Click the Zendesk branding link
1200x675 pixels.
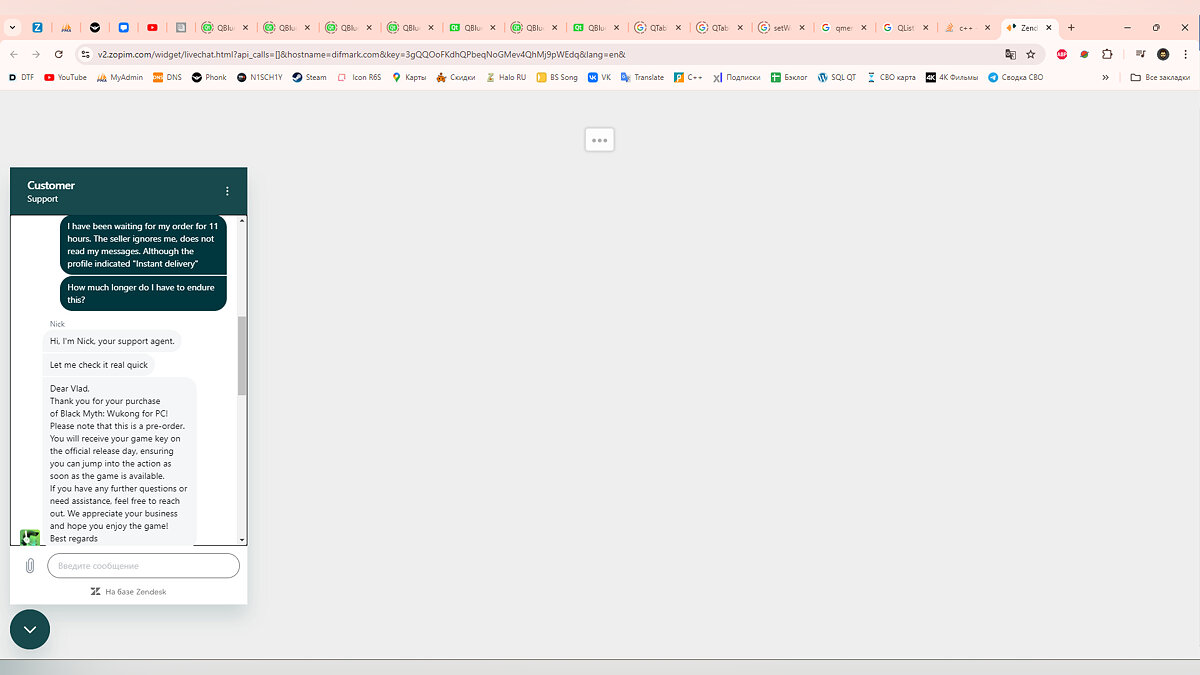129,592
